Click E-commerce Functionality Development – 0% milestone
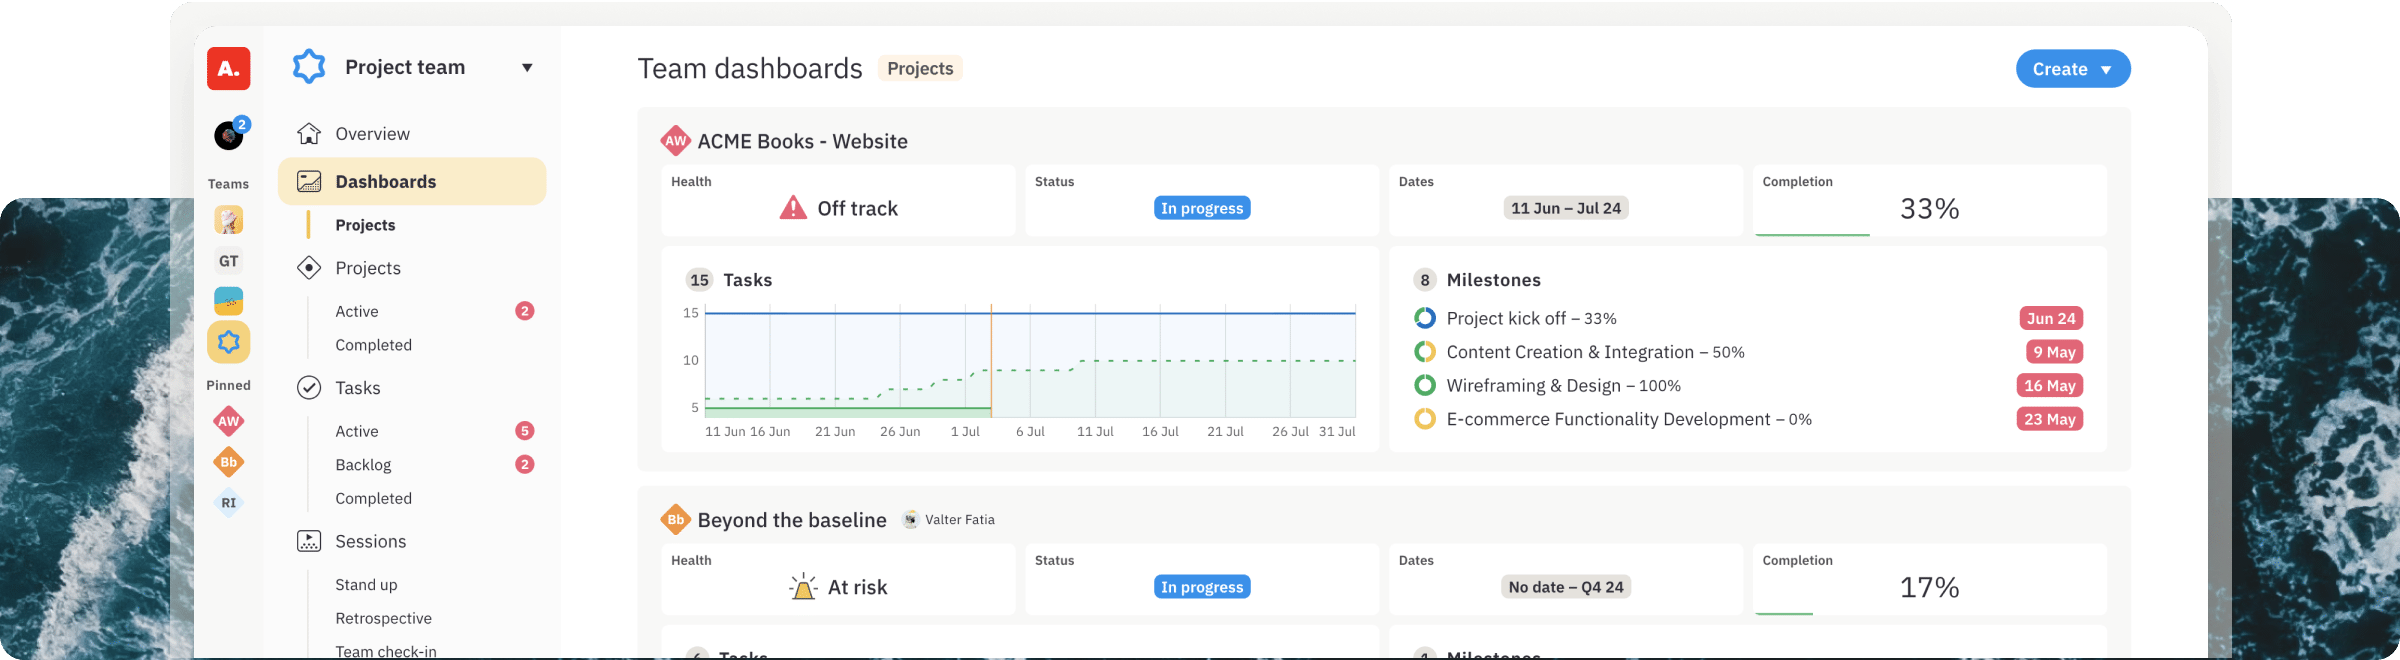This screenshot has height=660, width=2400. click(1629, 419)
